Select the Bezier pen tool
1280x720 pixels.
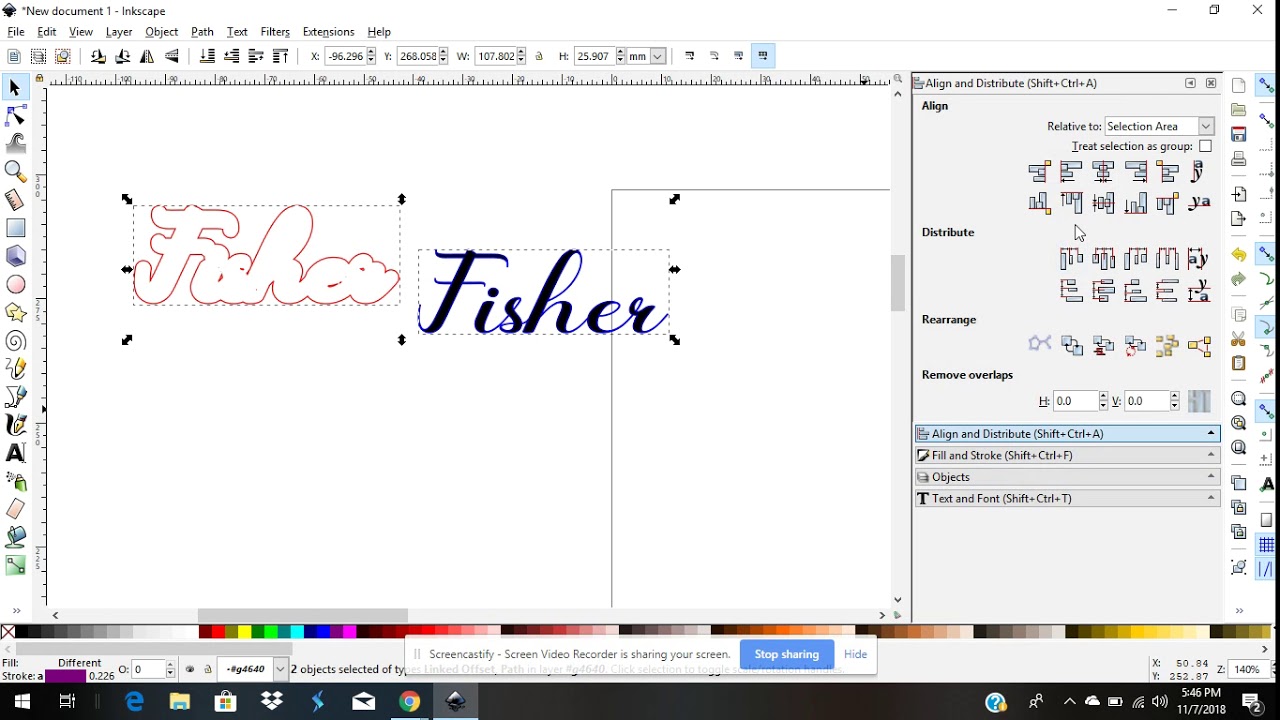pos(15,397)
